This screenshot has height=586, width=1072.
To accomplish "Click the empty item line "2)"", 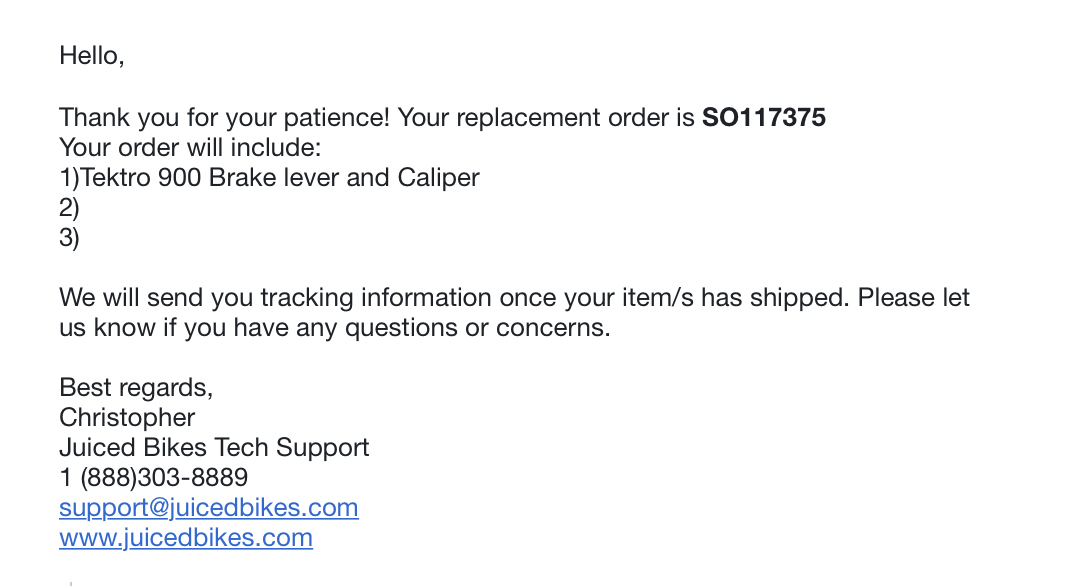I will click(69, 208).
